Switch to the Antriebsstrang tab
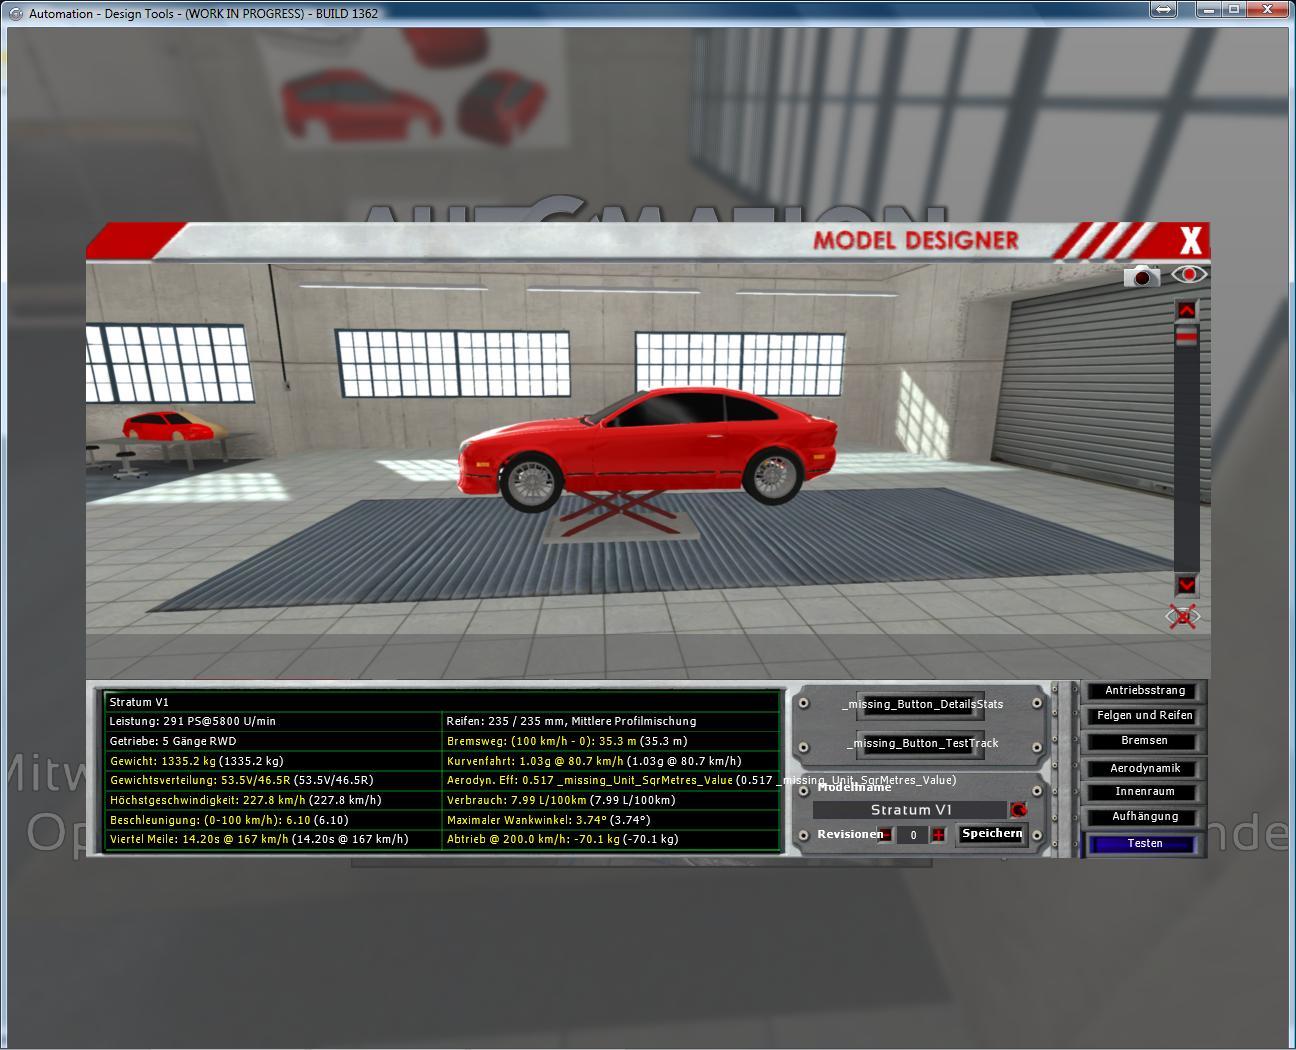This screenshot has width=1296, height=1050. pyautogui.click(x=1144, y=691)
